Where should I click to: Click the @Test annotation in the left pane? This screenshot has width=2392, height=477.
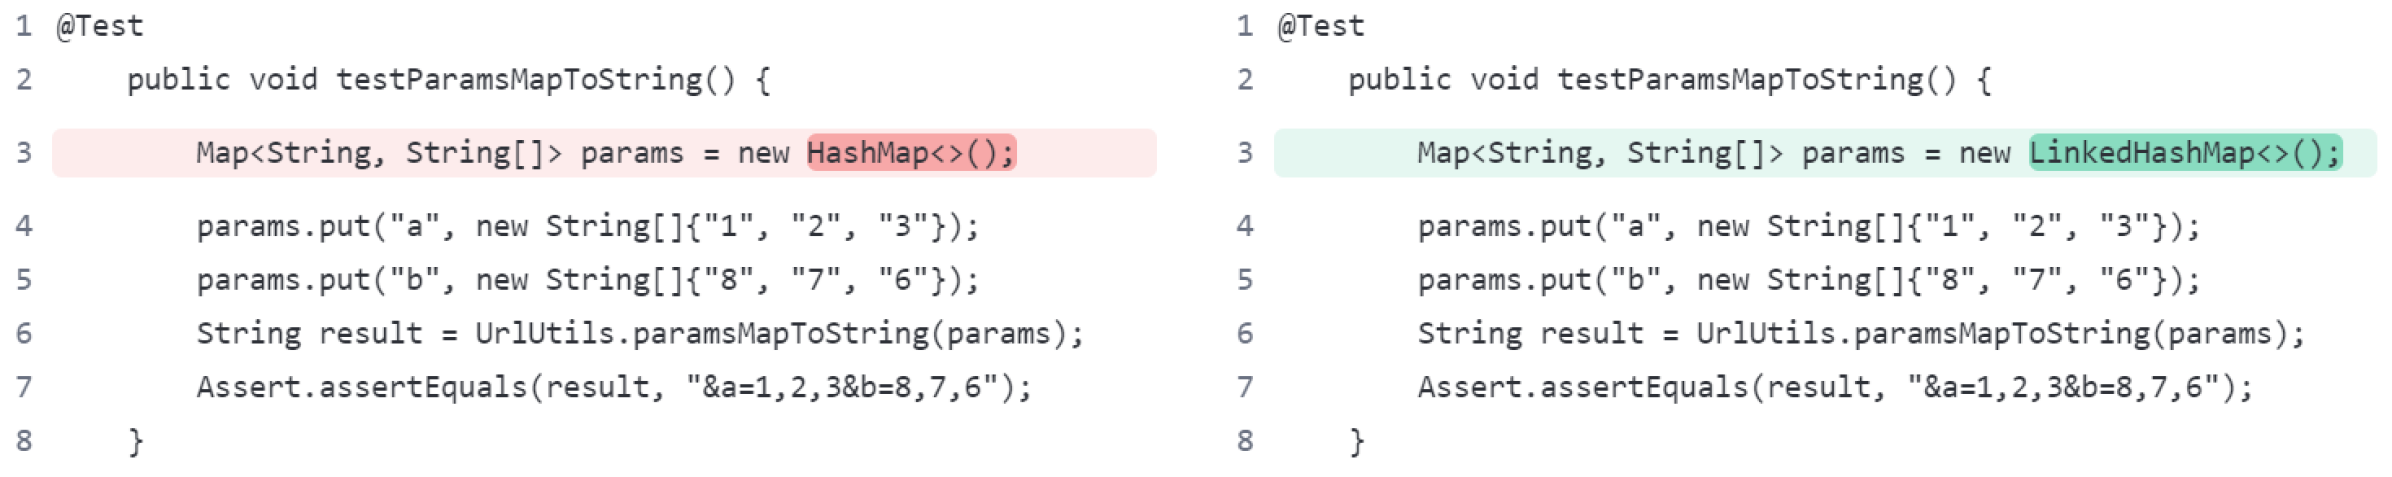(x=100, y=26)
